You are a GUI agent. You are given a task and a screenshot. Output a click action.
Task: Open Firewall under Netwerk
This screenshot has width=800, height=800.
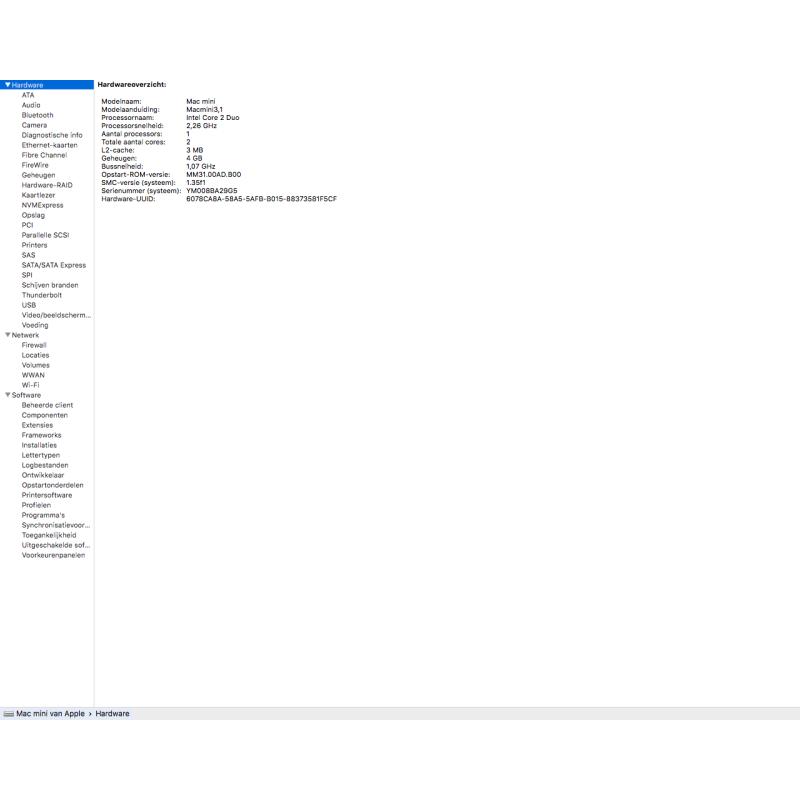34,345
